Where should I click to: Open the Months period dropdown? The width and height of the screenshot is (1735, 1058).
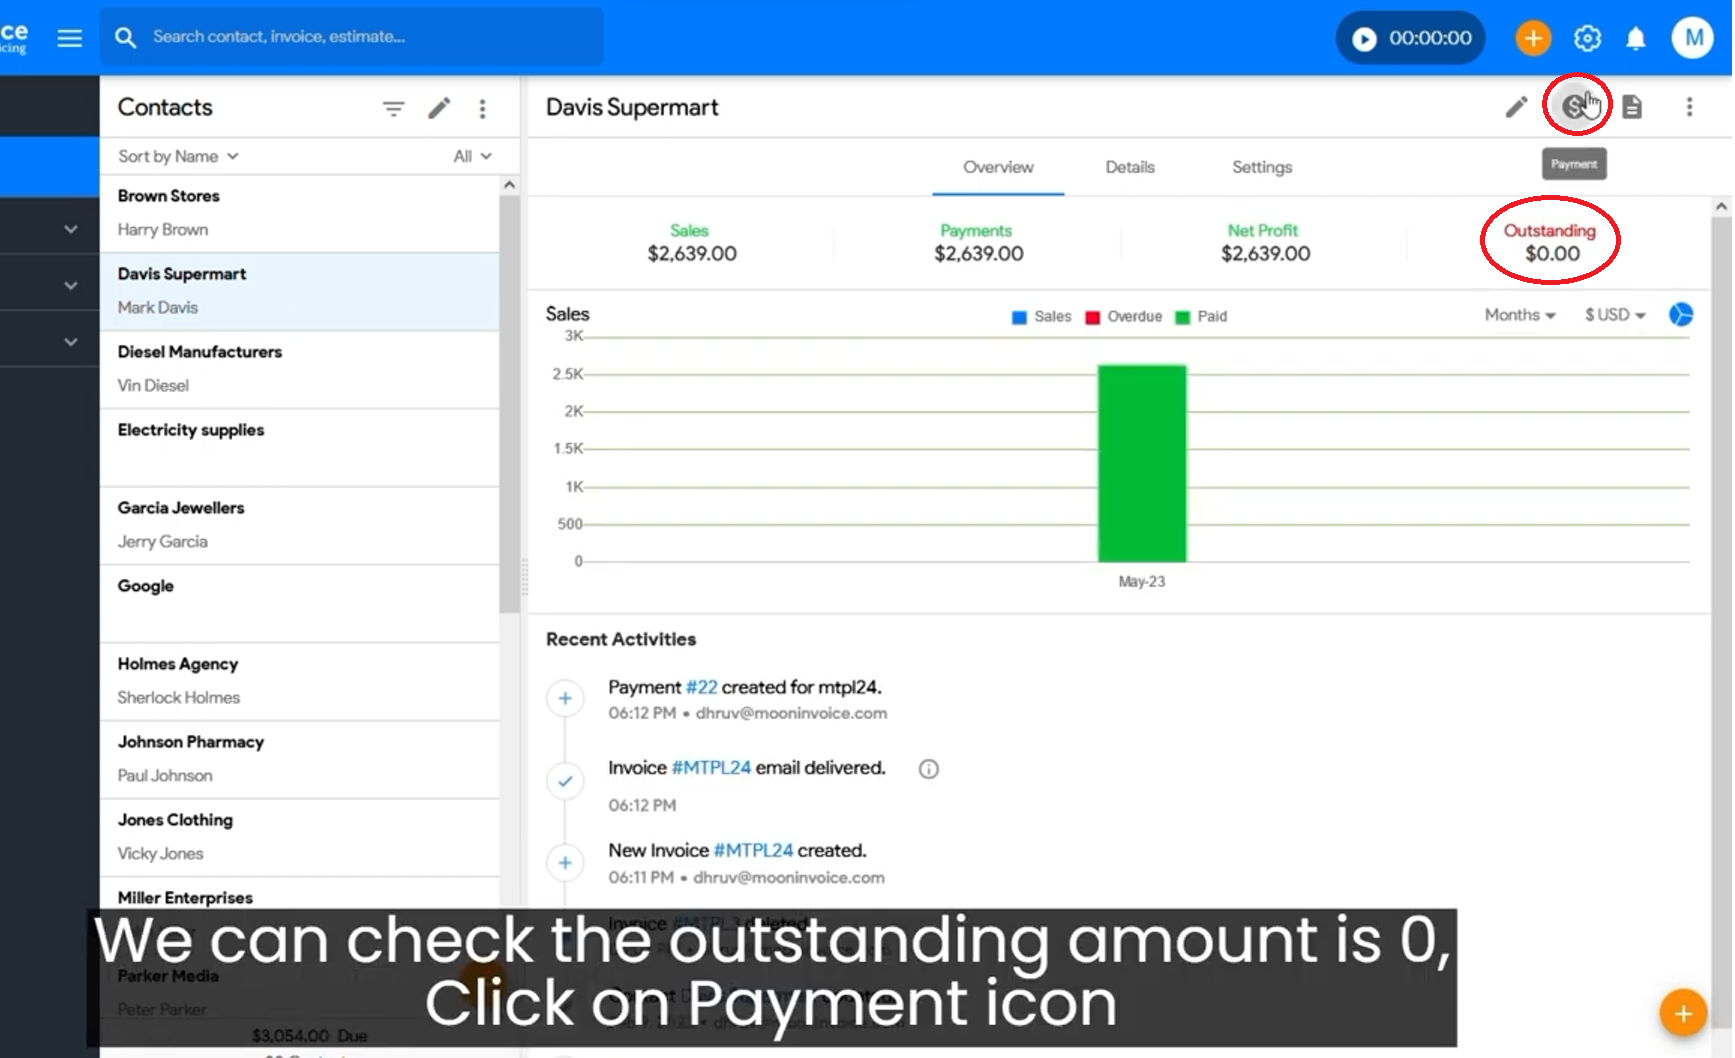1519,315
